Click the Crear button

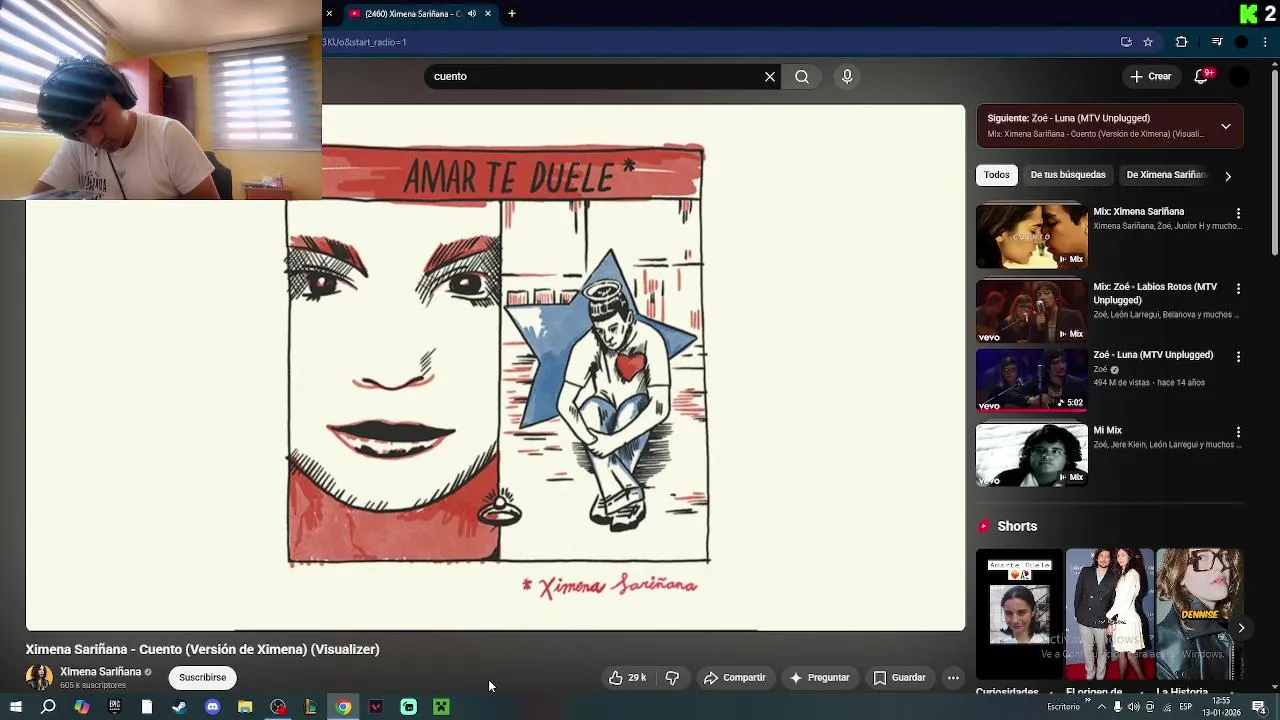coord(1150,76)
